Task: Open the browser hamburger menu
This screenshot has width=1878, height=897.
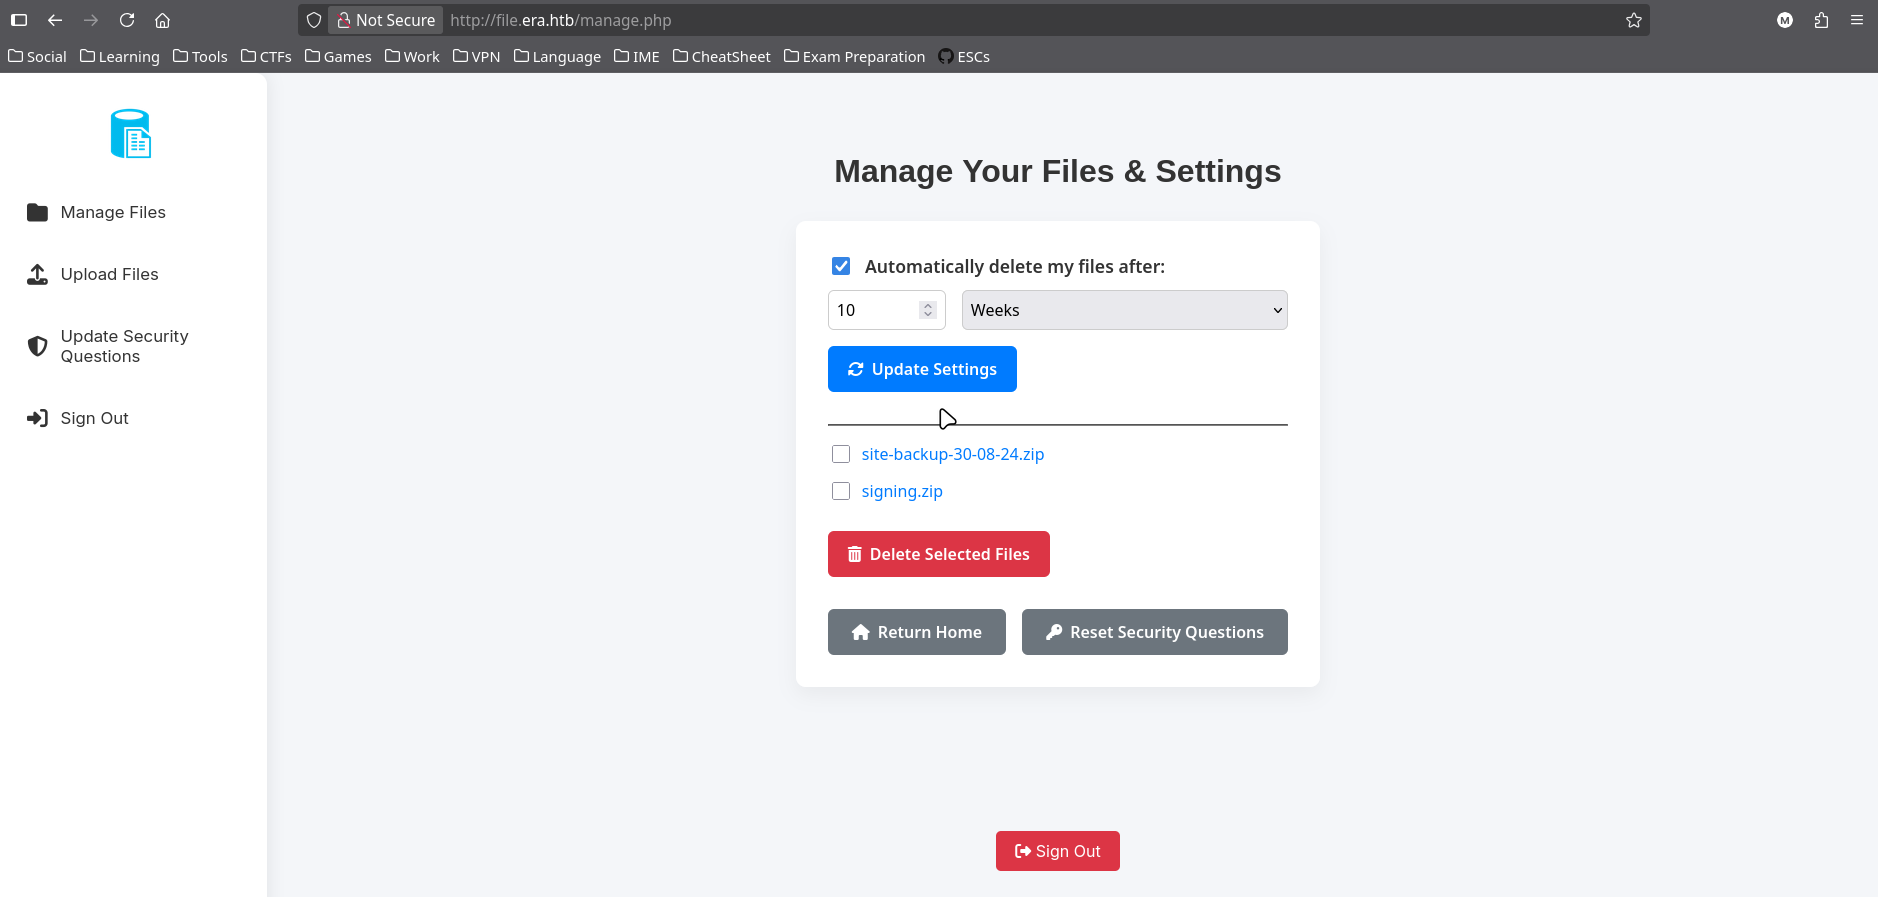Action: 1856,20
